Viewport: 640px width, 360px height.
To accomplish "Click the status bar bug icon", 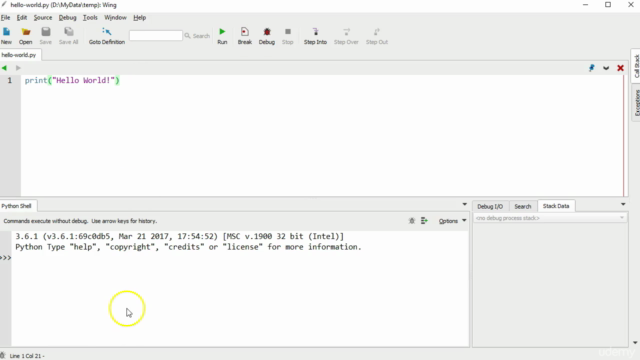I will coord(3,356).
